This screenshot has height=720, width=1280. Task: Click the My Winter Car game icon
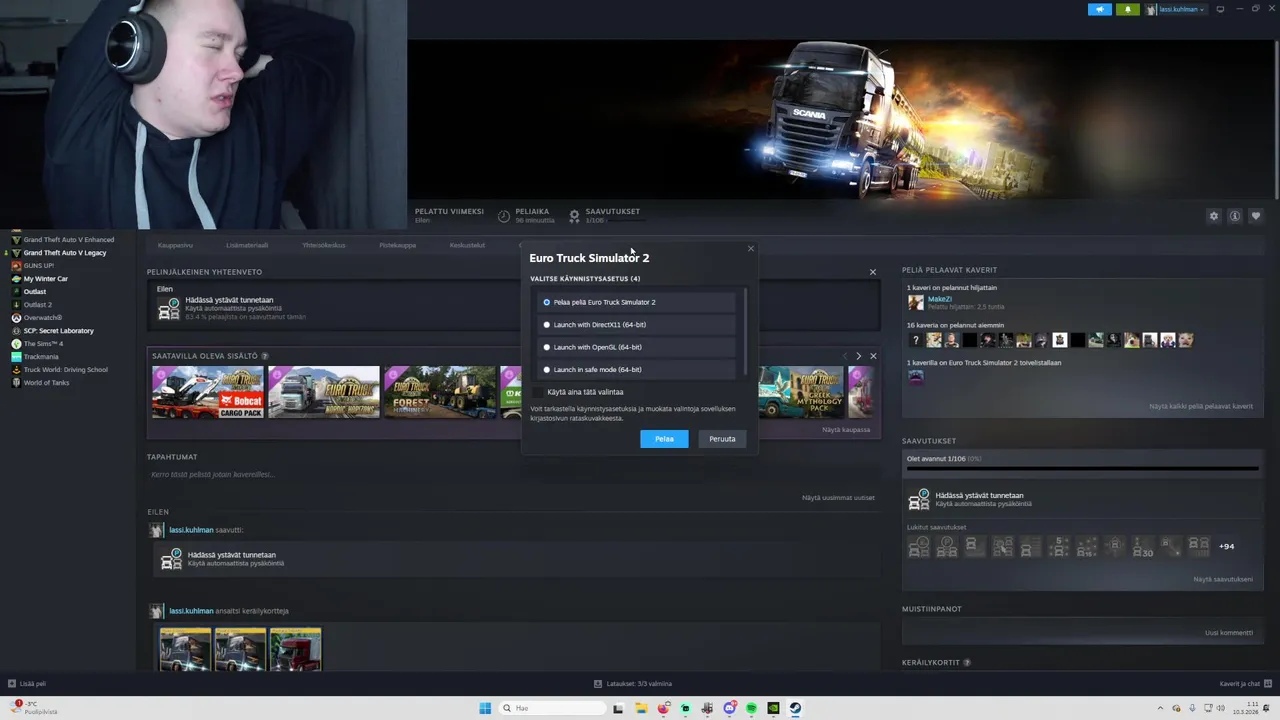coord(16,279)
